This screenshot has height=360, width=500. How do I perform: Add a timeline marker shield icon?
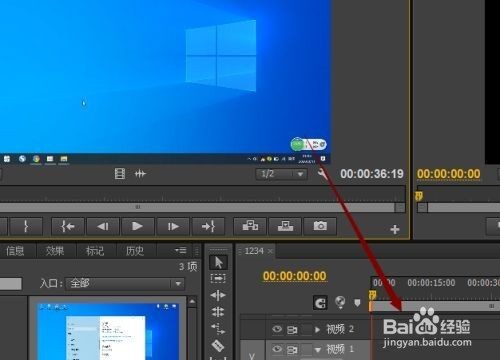click(357, 303)
